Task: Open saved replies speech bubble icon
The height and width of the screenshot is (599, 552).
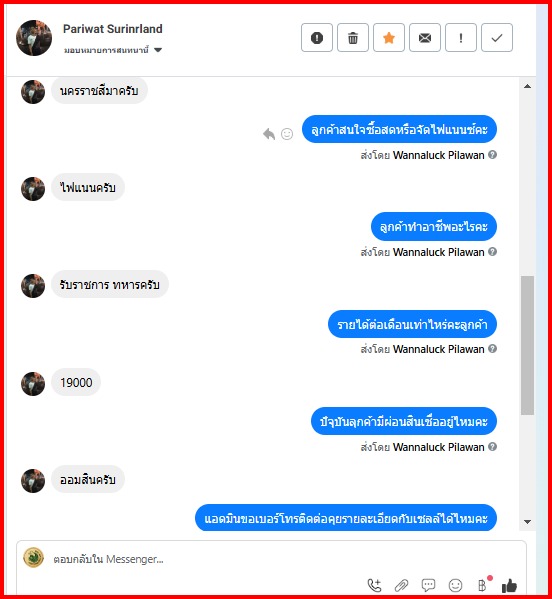Action: point(428,585)
